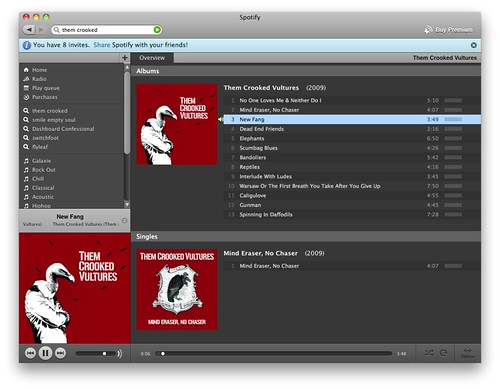Click the speaker volume icon
This screenshot has height=389, width=500.
point(120,353)
